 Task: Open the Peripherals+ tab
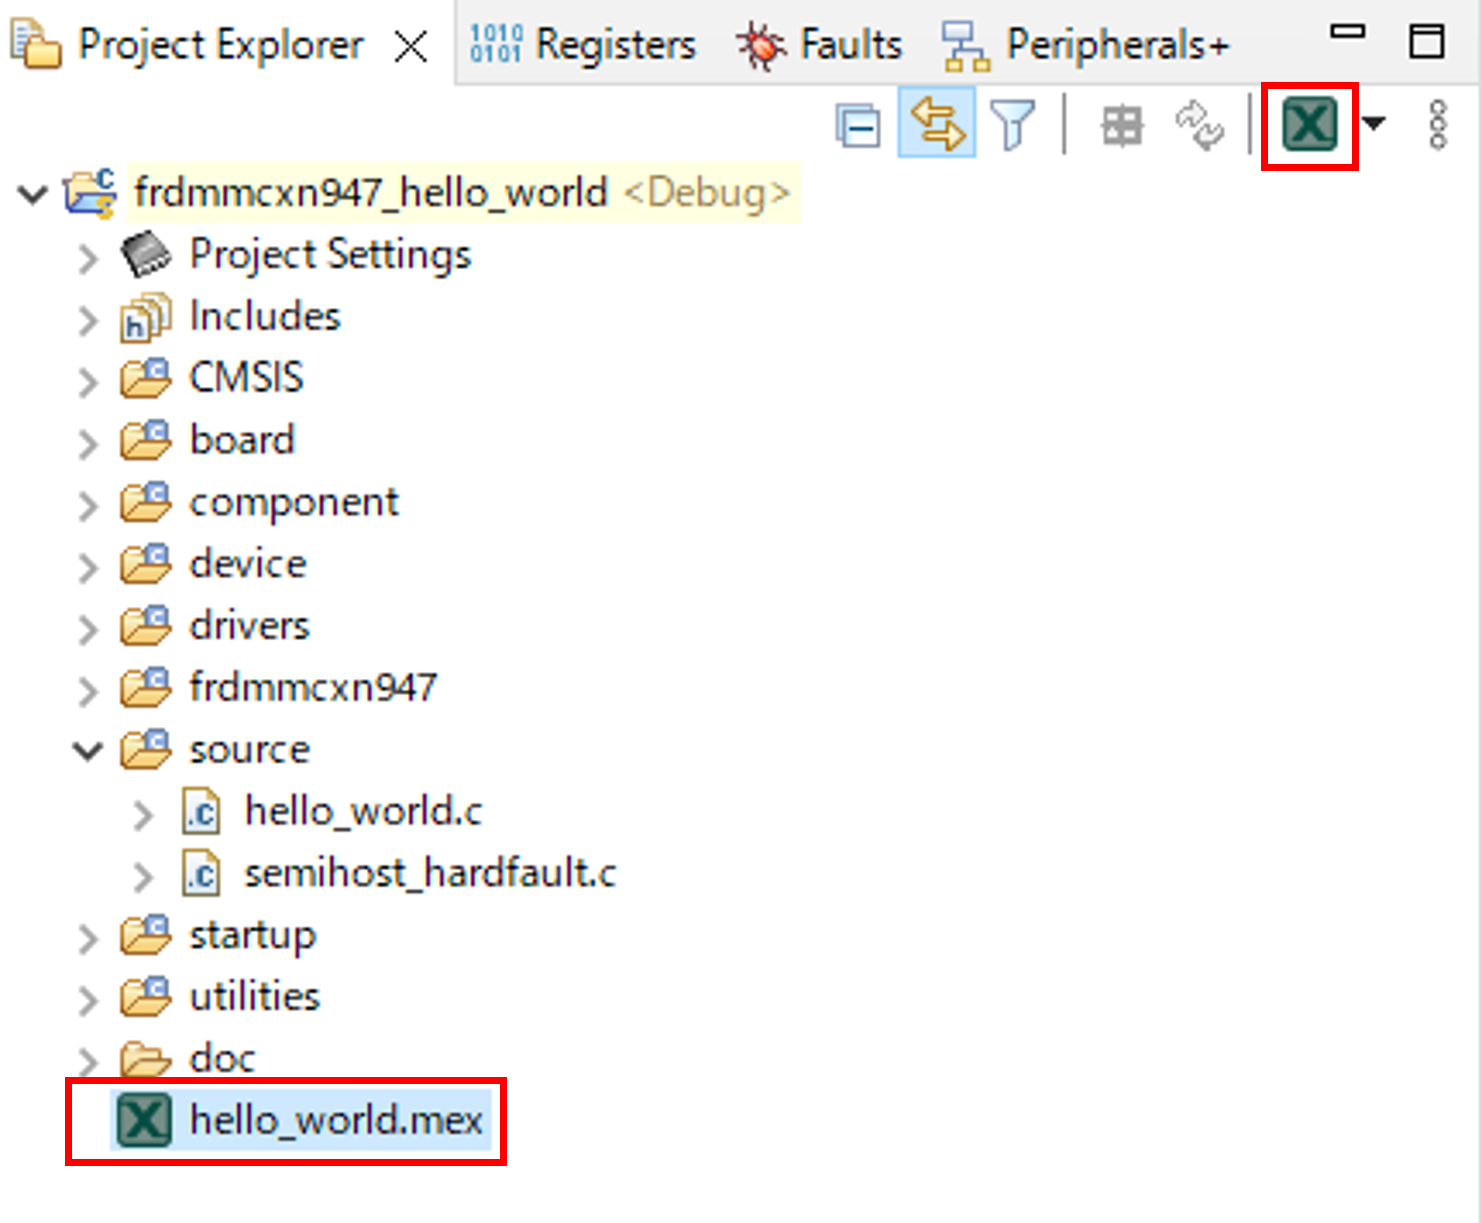(1086, 45)
